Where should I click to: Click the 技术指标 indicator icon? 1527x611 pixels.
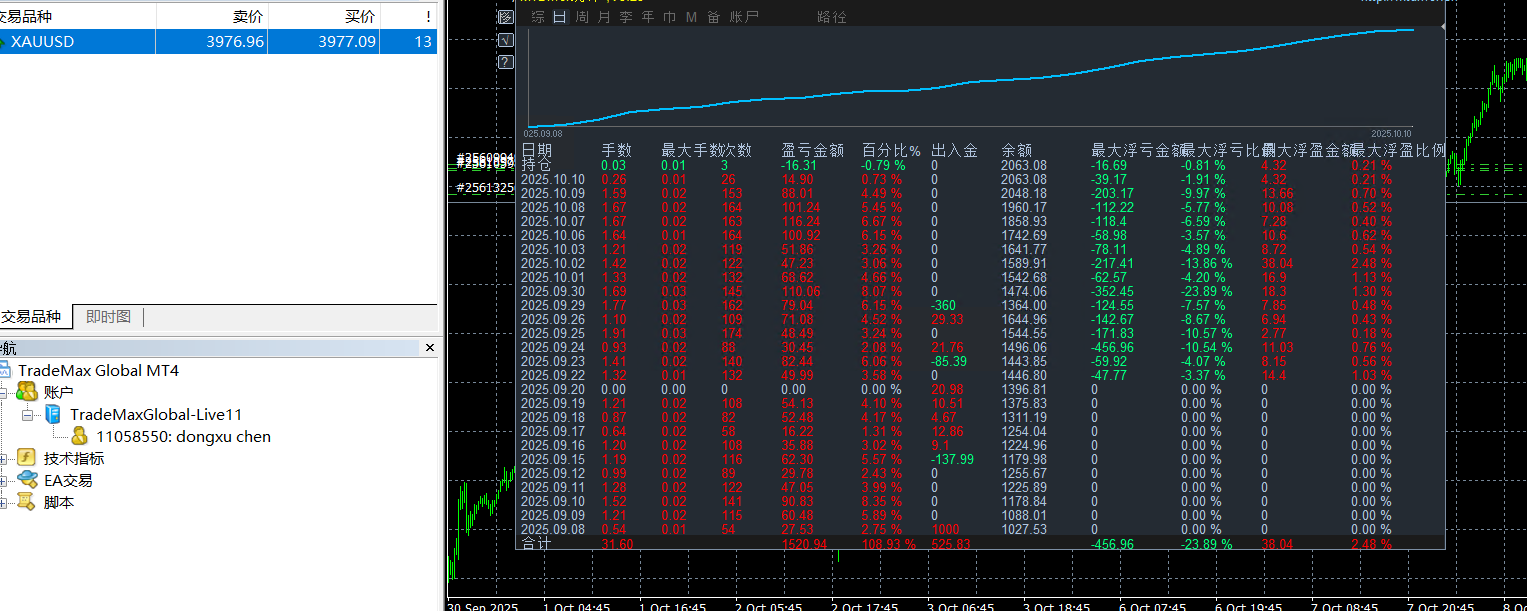tap(26, 458)
